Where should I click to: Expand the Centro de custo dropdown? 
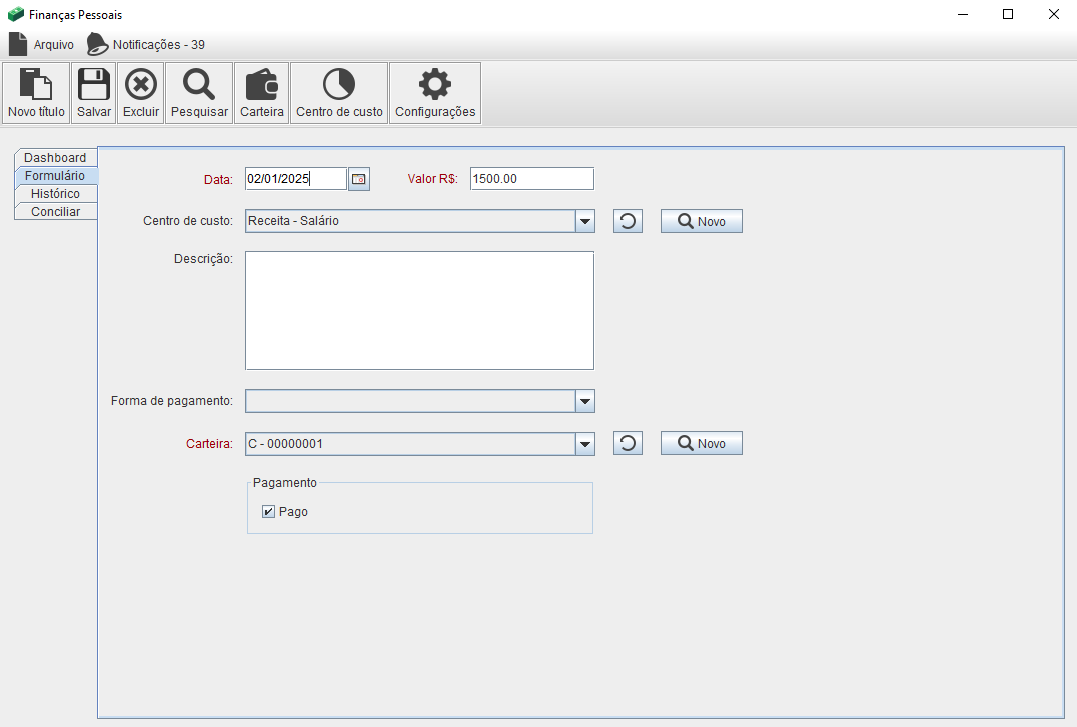[x=585, y=221]
